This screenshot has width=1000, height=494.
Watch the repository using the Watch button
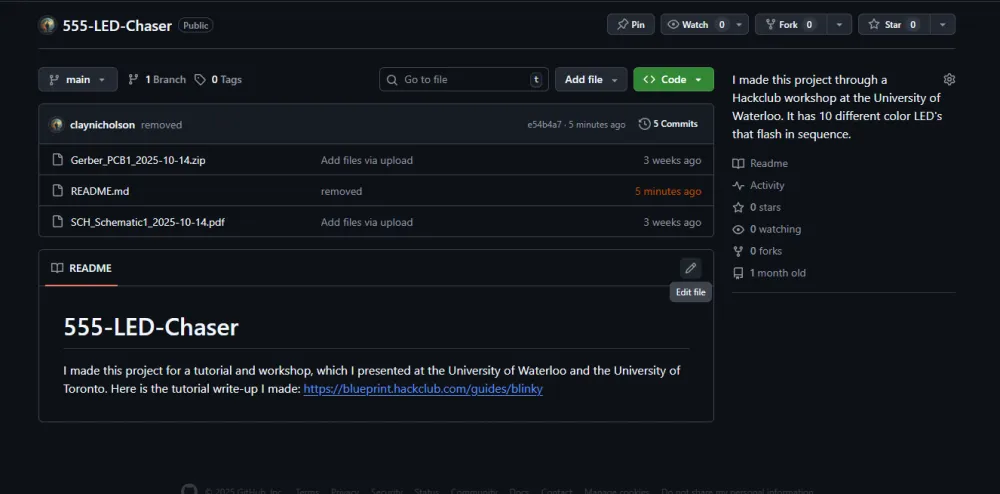pos(688,25)
